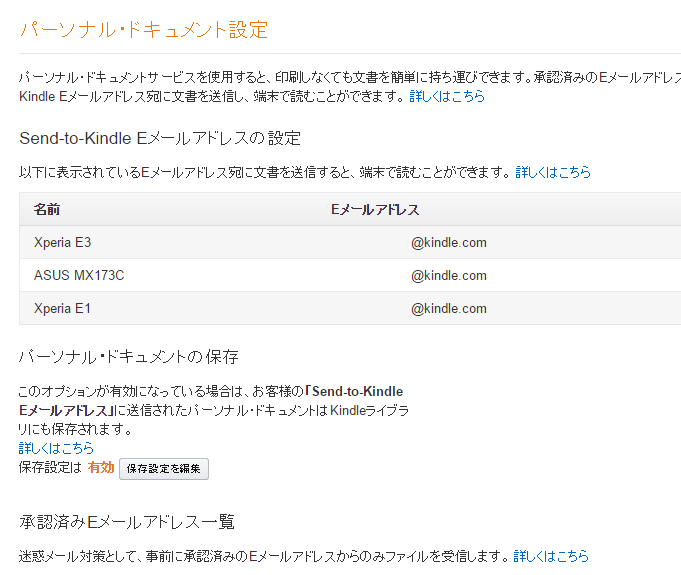
Task: Open 詳しくはこちら link in the intro paragraph
Action: point(447,96)
